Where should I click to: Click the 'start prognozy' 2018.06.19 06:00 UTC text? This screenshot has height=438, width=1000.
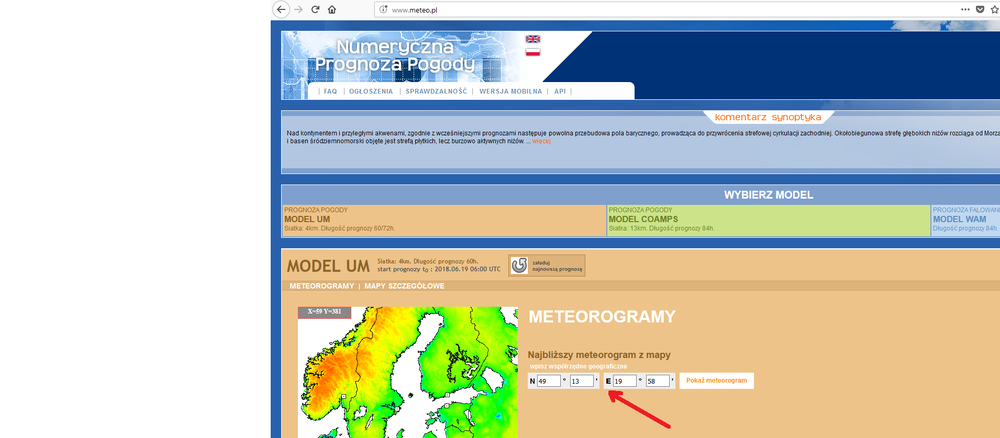pyautogui.click(x=439, y=269)
